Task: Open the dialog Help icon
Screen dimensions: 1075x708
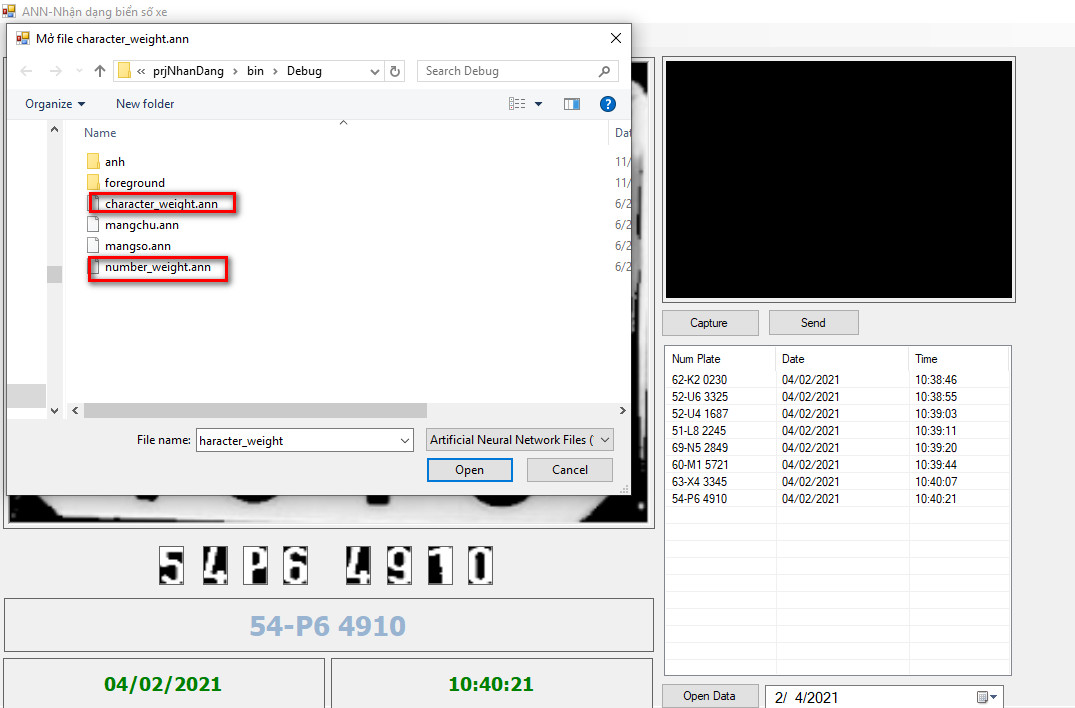Action: 607,104
